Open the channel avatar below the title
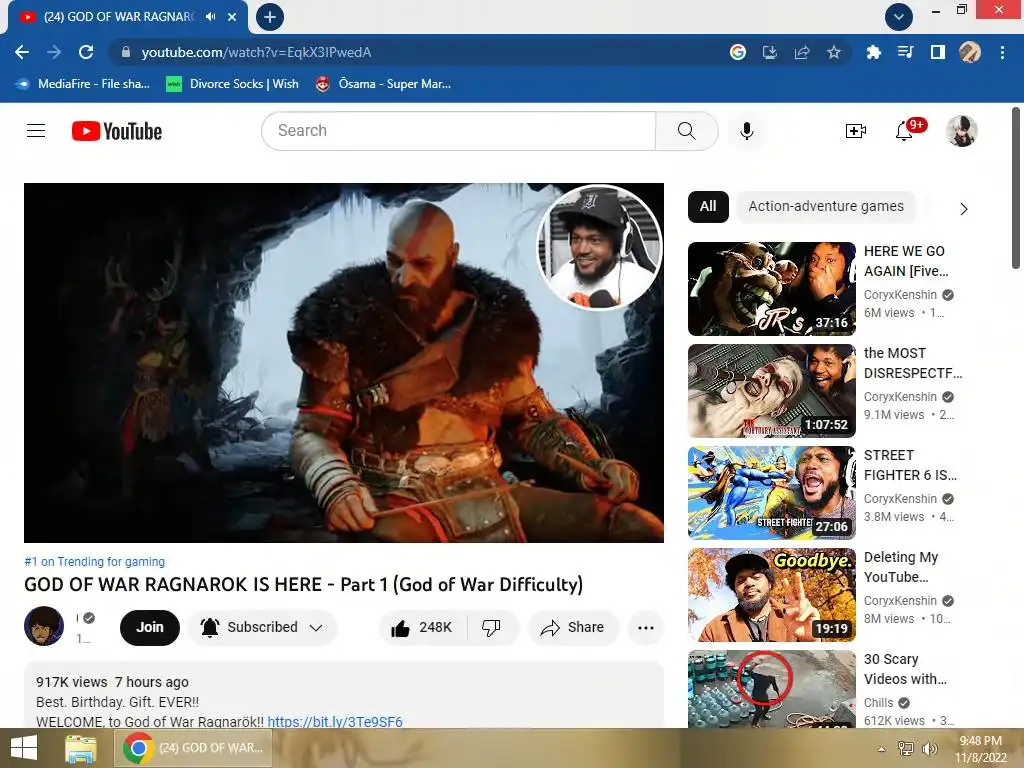Screen dimensions: 1024x768 [x=44, y=626]
